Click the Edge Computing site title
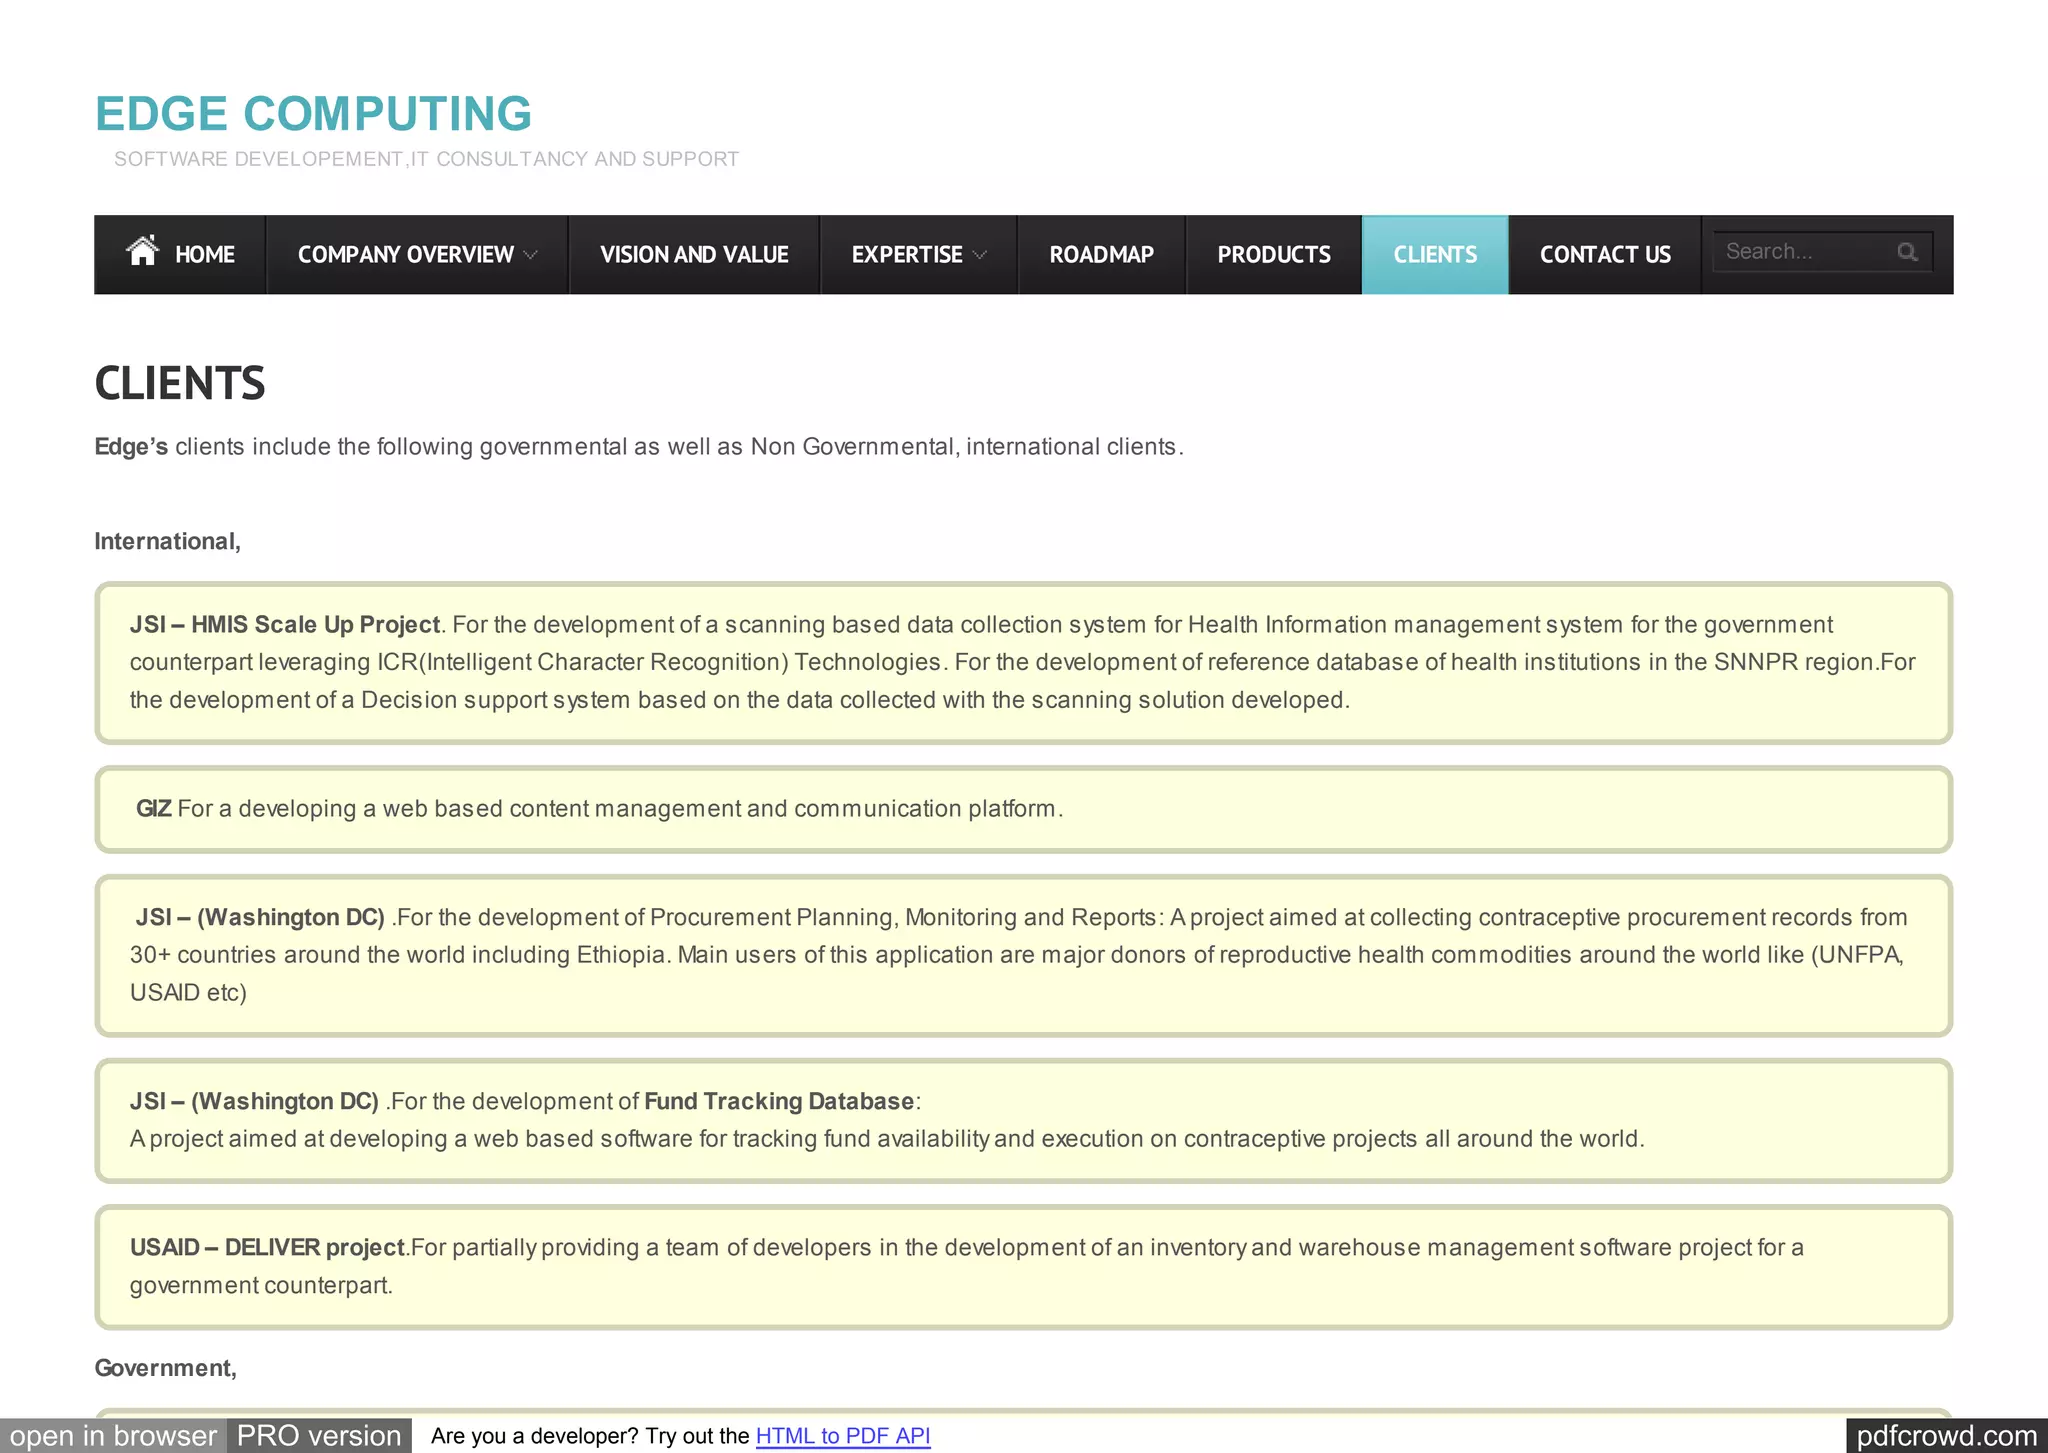 (313, 114)
